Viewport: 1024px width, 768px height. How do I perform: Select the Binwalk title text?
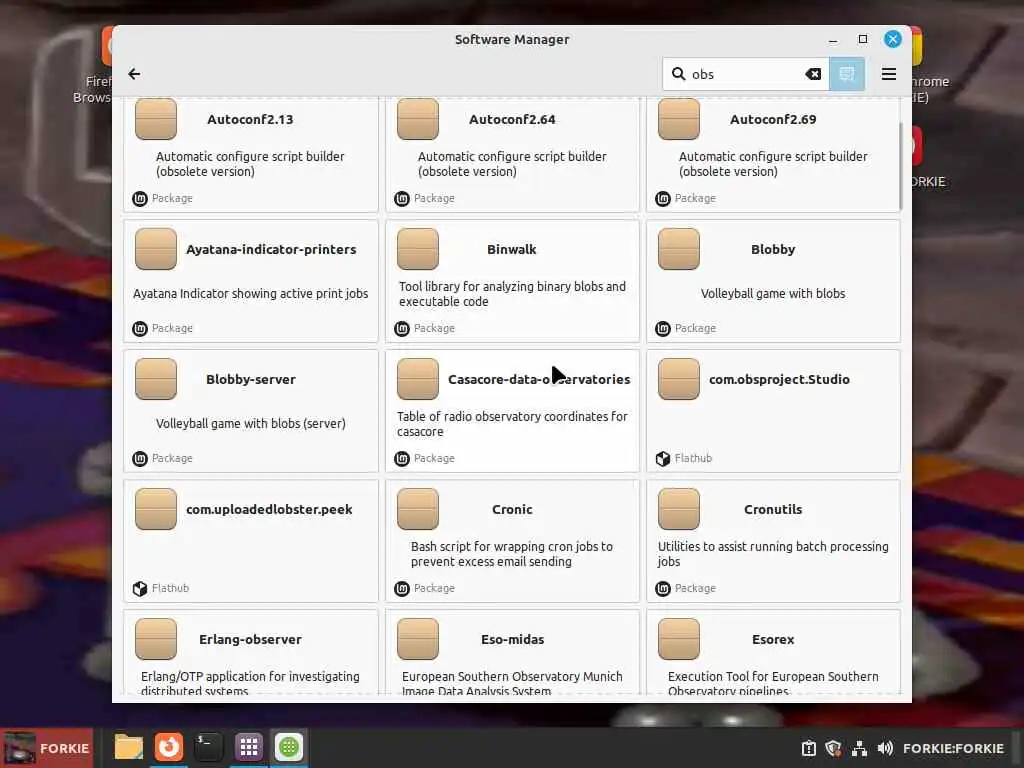point(511,249)
